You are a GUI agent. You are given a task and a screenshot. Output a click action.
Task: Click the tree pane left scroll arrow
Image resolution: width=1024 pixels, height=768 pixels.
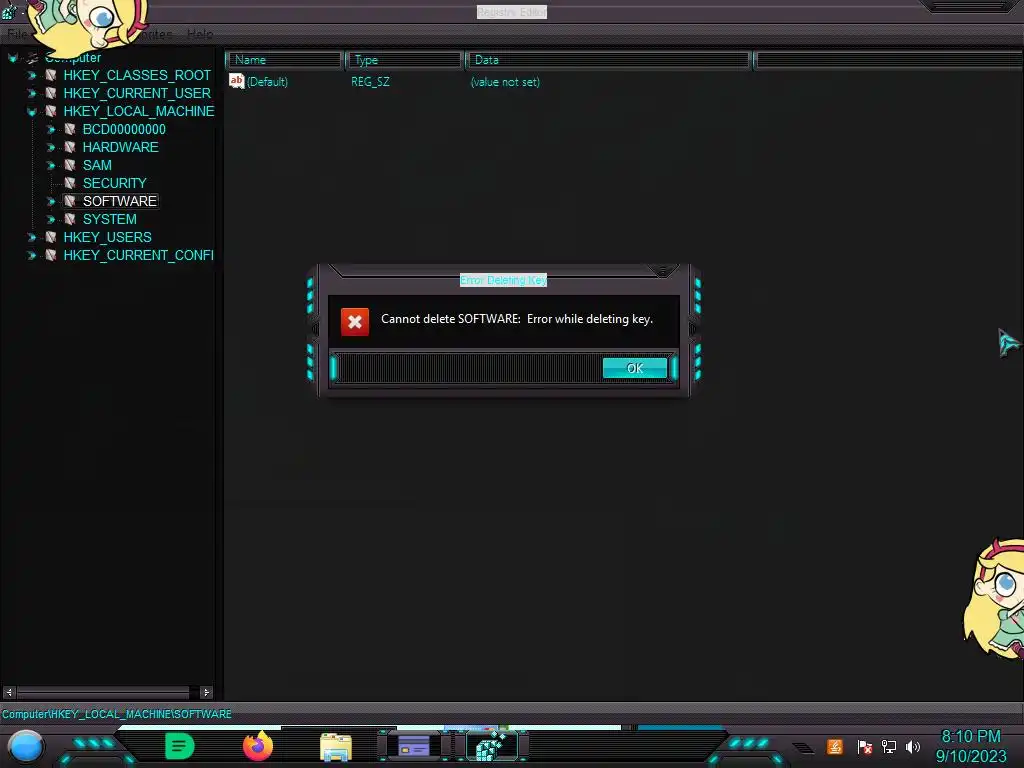9,692
